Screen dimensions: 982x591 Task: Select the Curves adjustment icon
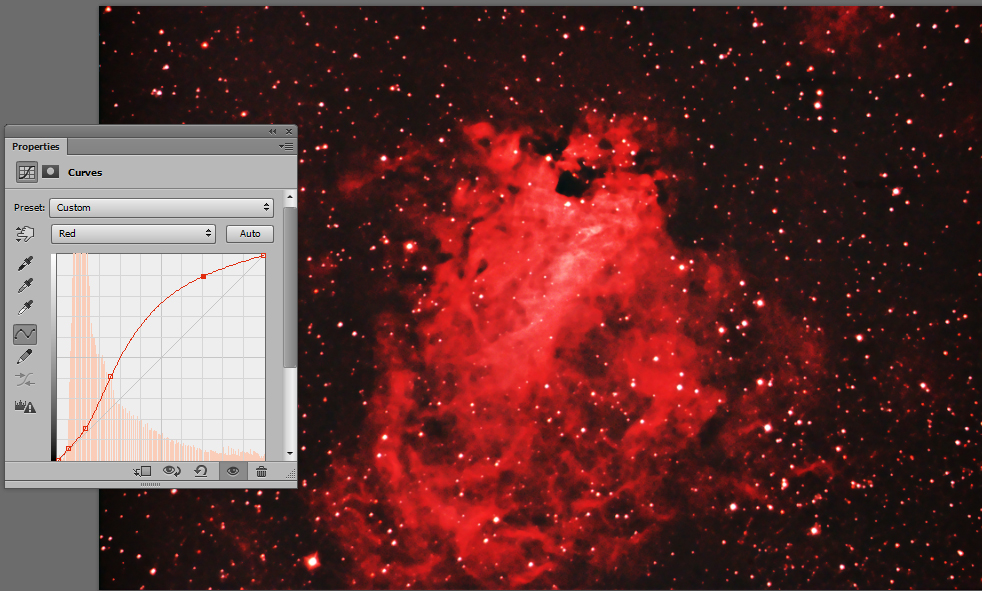[x=26, y=172]
